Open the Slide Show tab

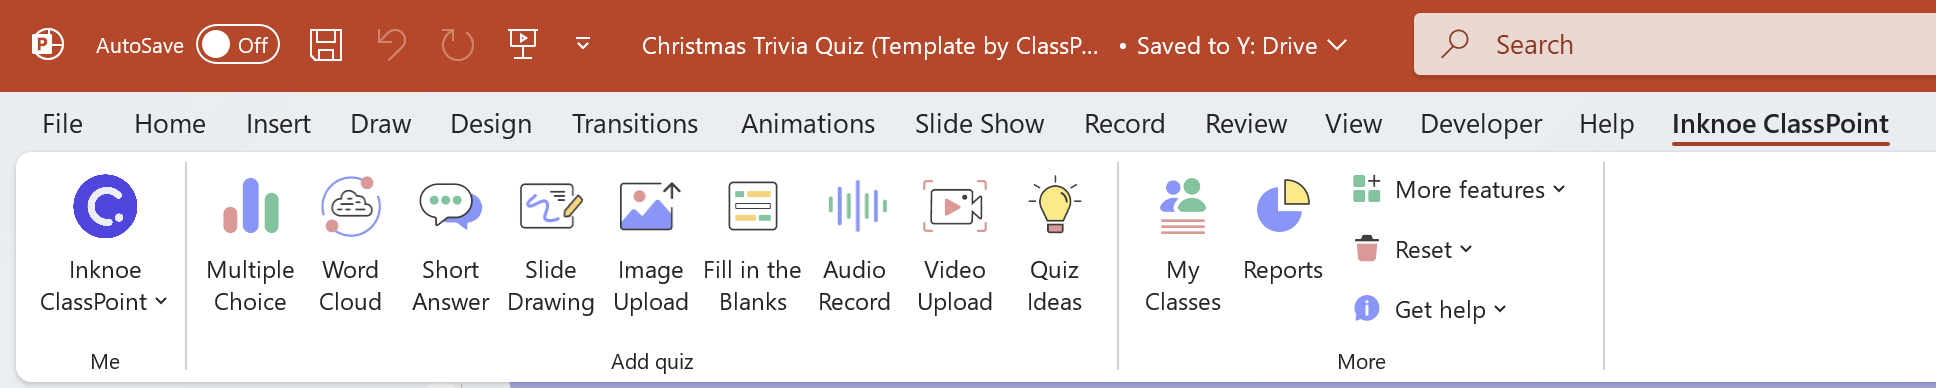point(979,124)
